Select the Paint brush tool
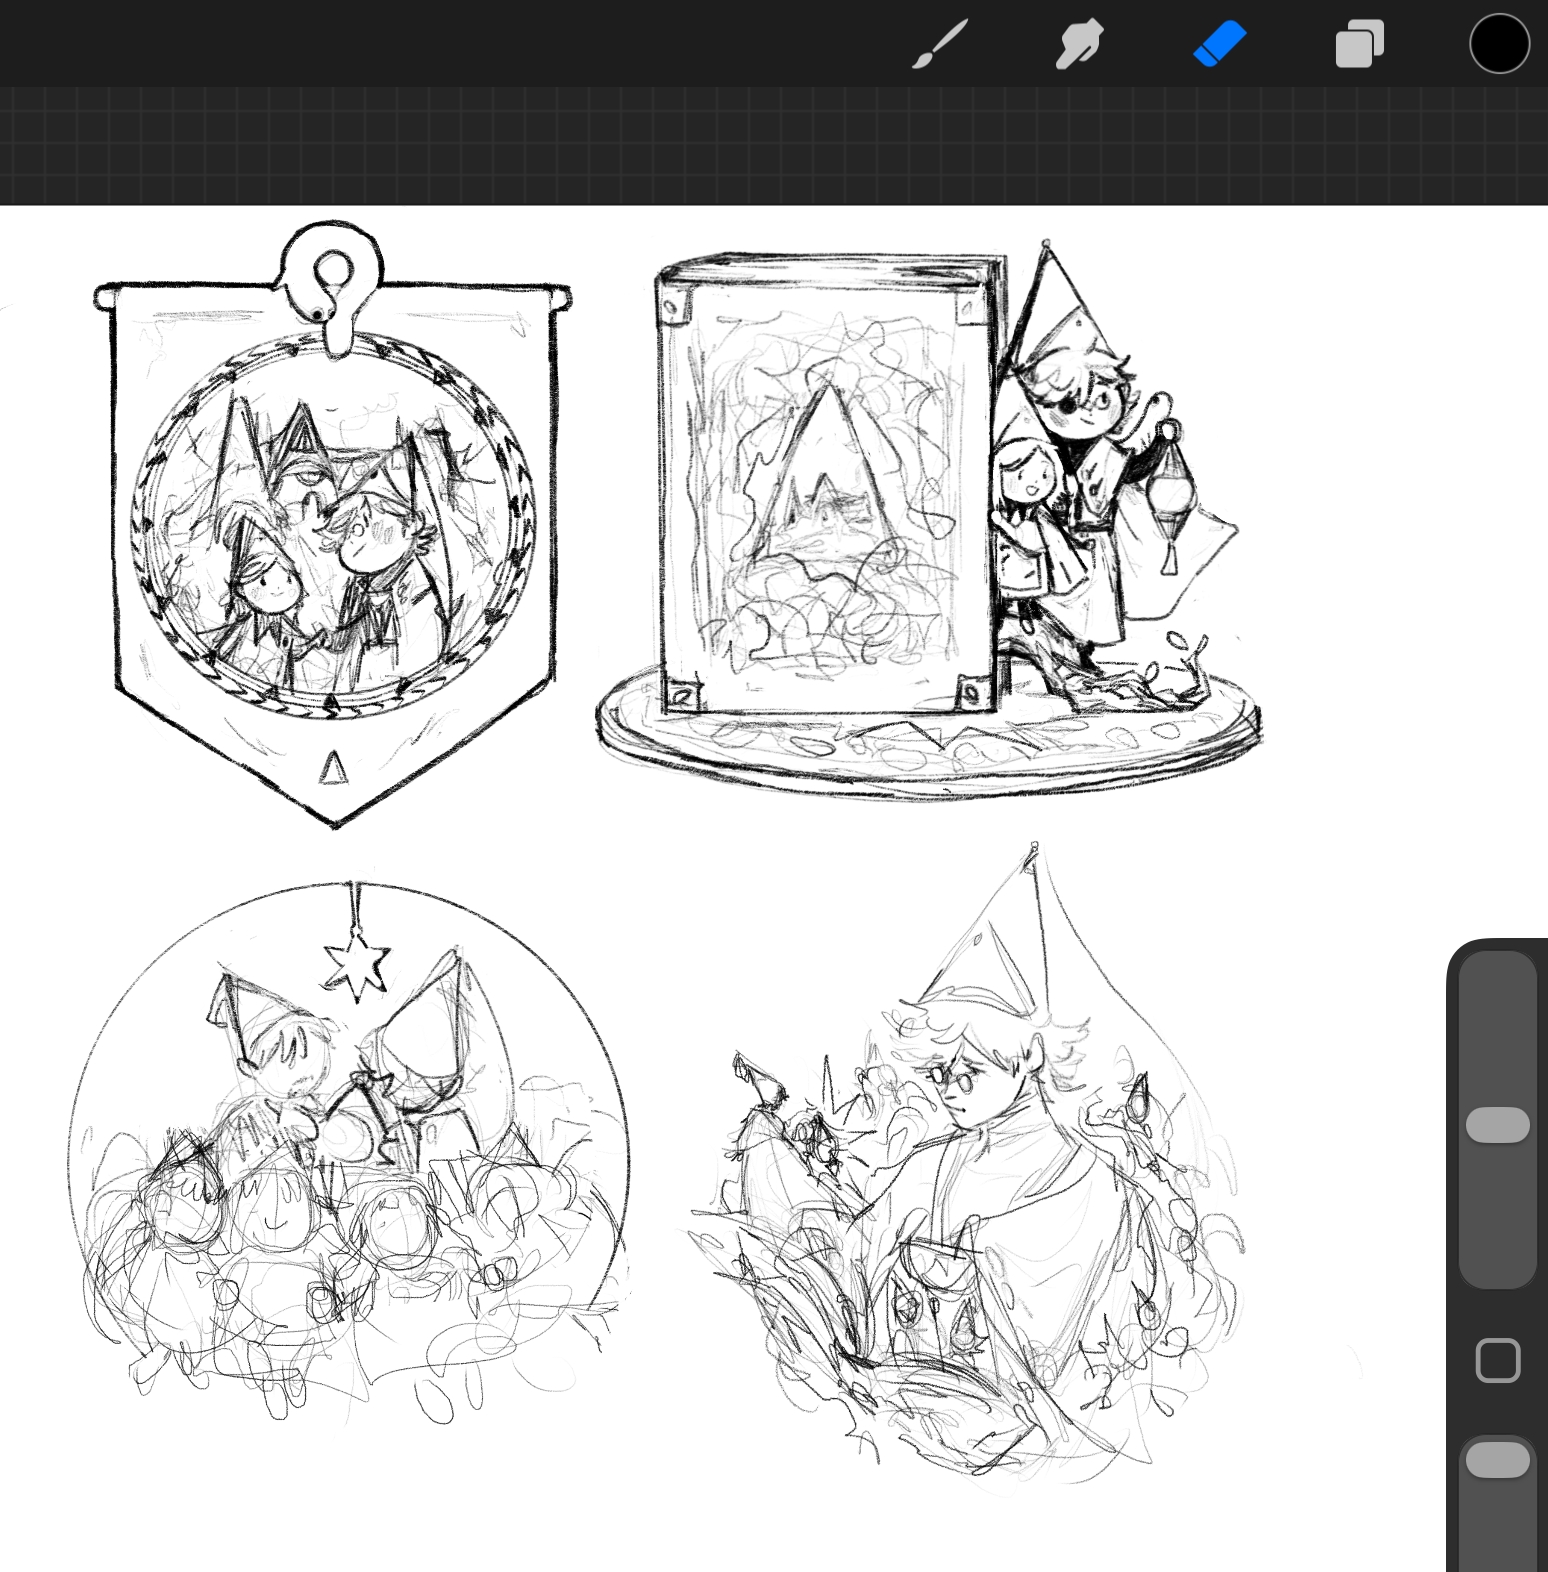Screen dimensions: 1548x1572 pyautogui.click(x=939, y=45)
